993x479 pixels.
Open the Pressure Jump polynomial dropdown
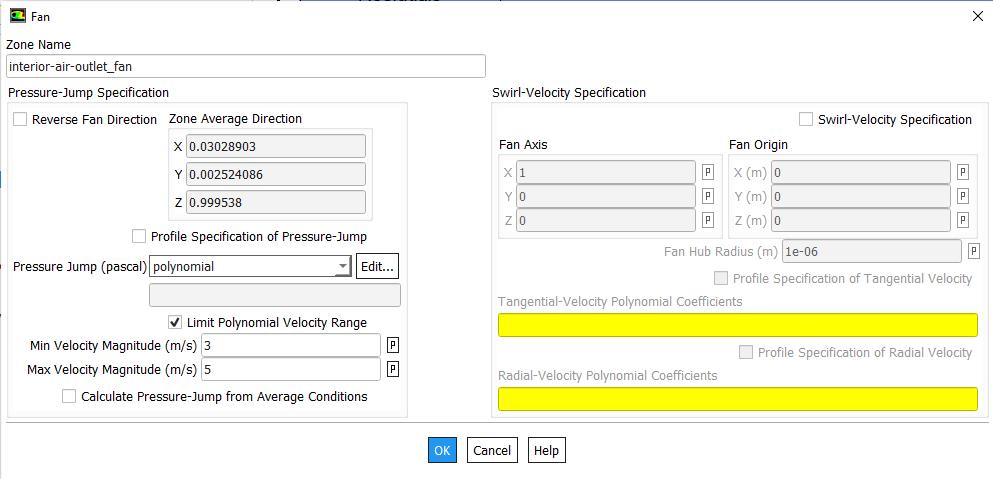tap(342, 266)
